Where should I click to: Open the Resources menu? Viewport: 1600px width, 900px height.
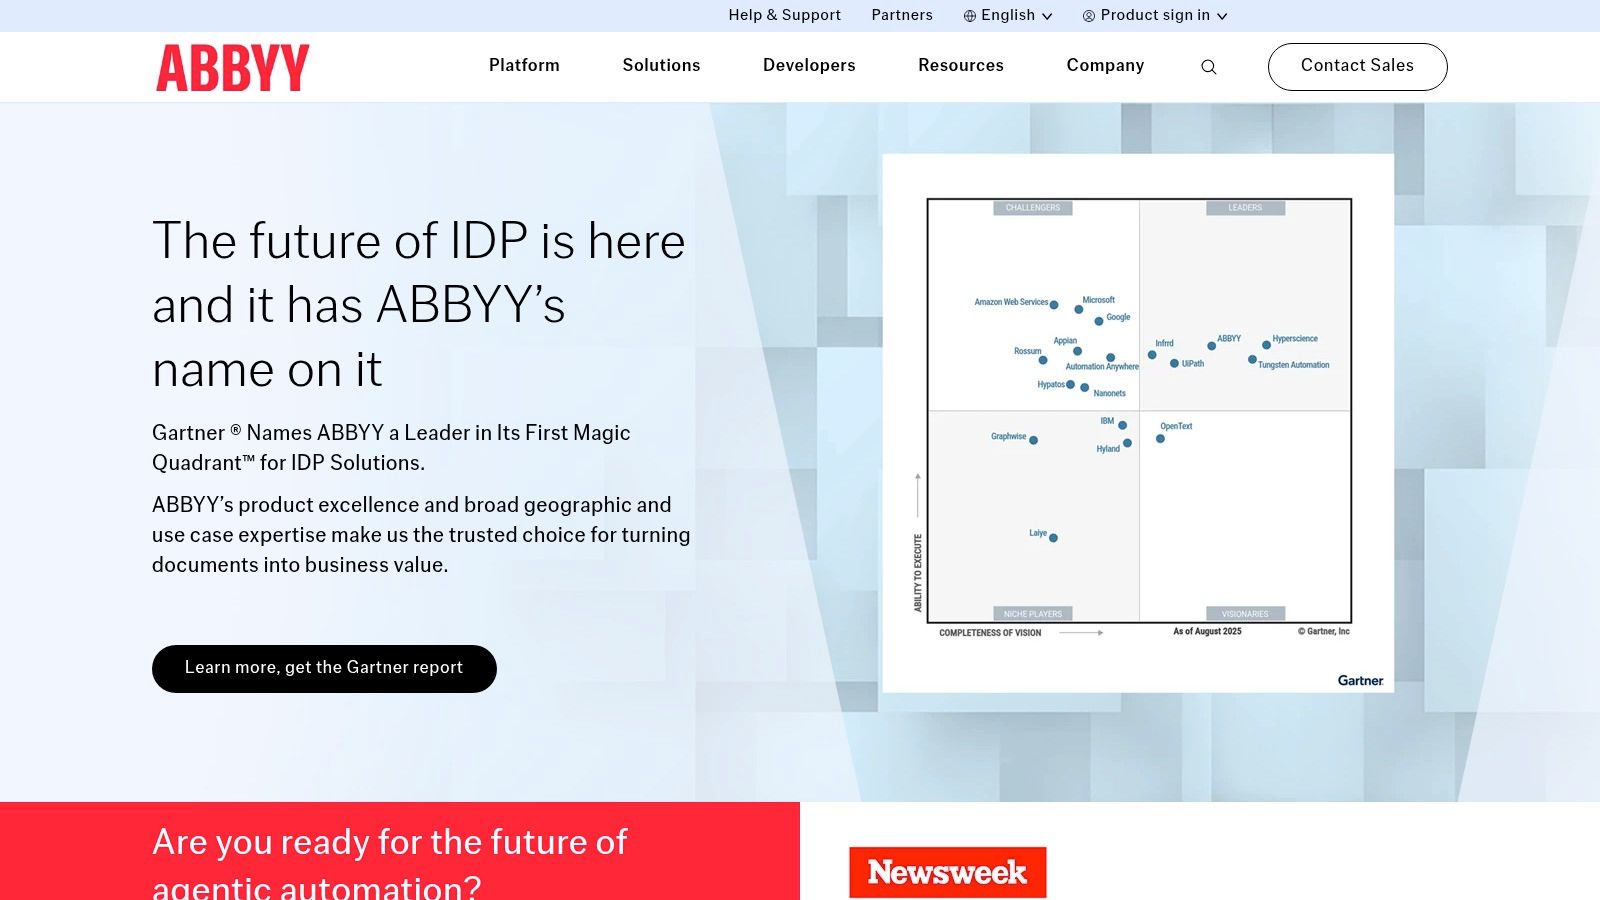pos(961,65)
